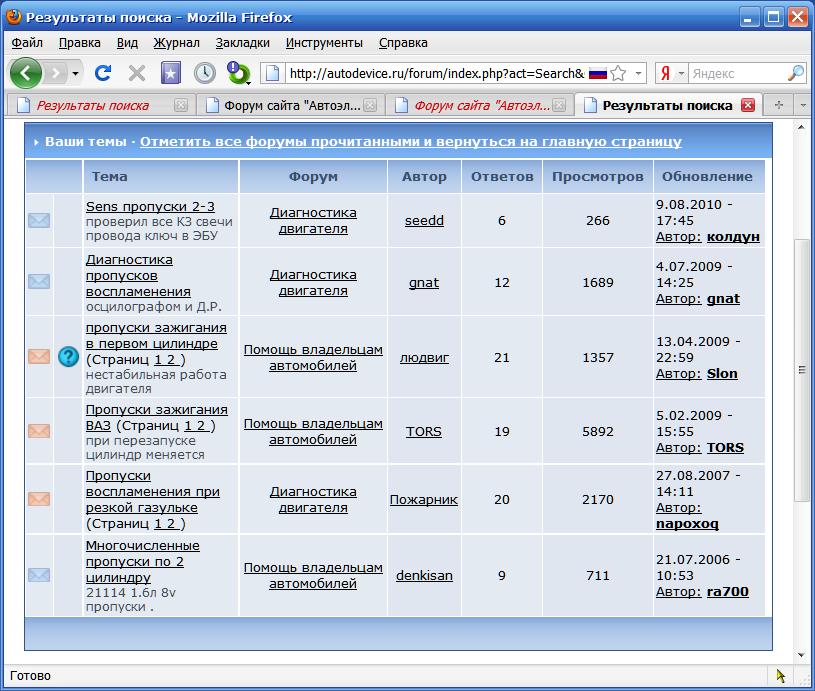Screen dimensions: 815x691
Task: Open the Файл menu
Action: [27, 43]
